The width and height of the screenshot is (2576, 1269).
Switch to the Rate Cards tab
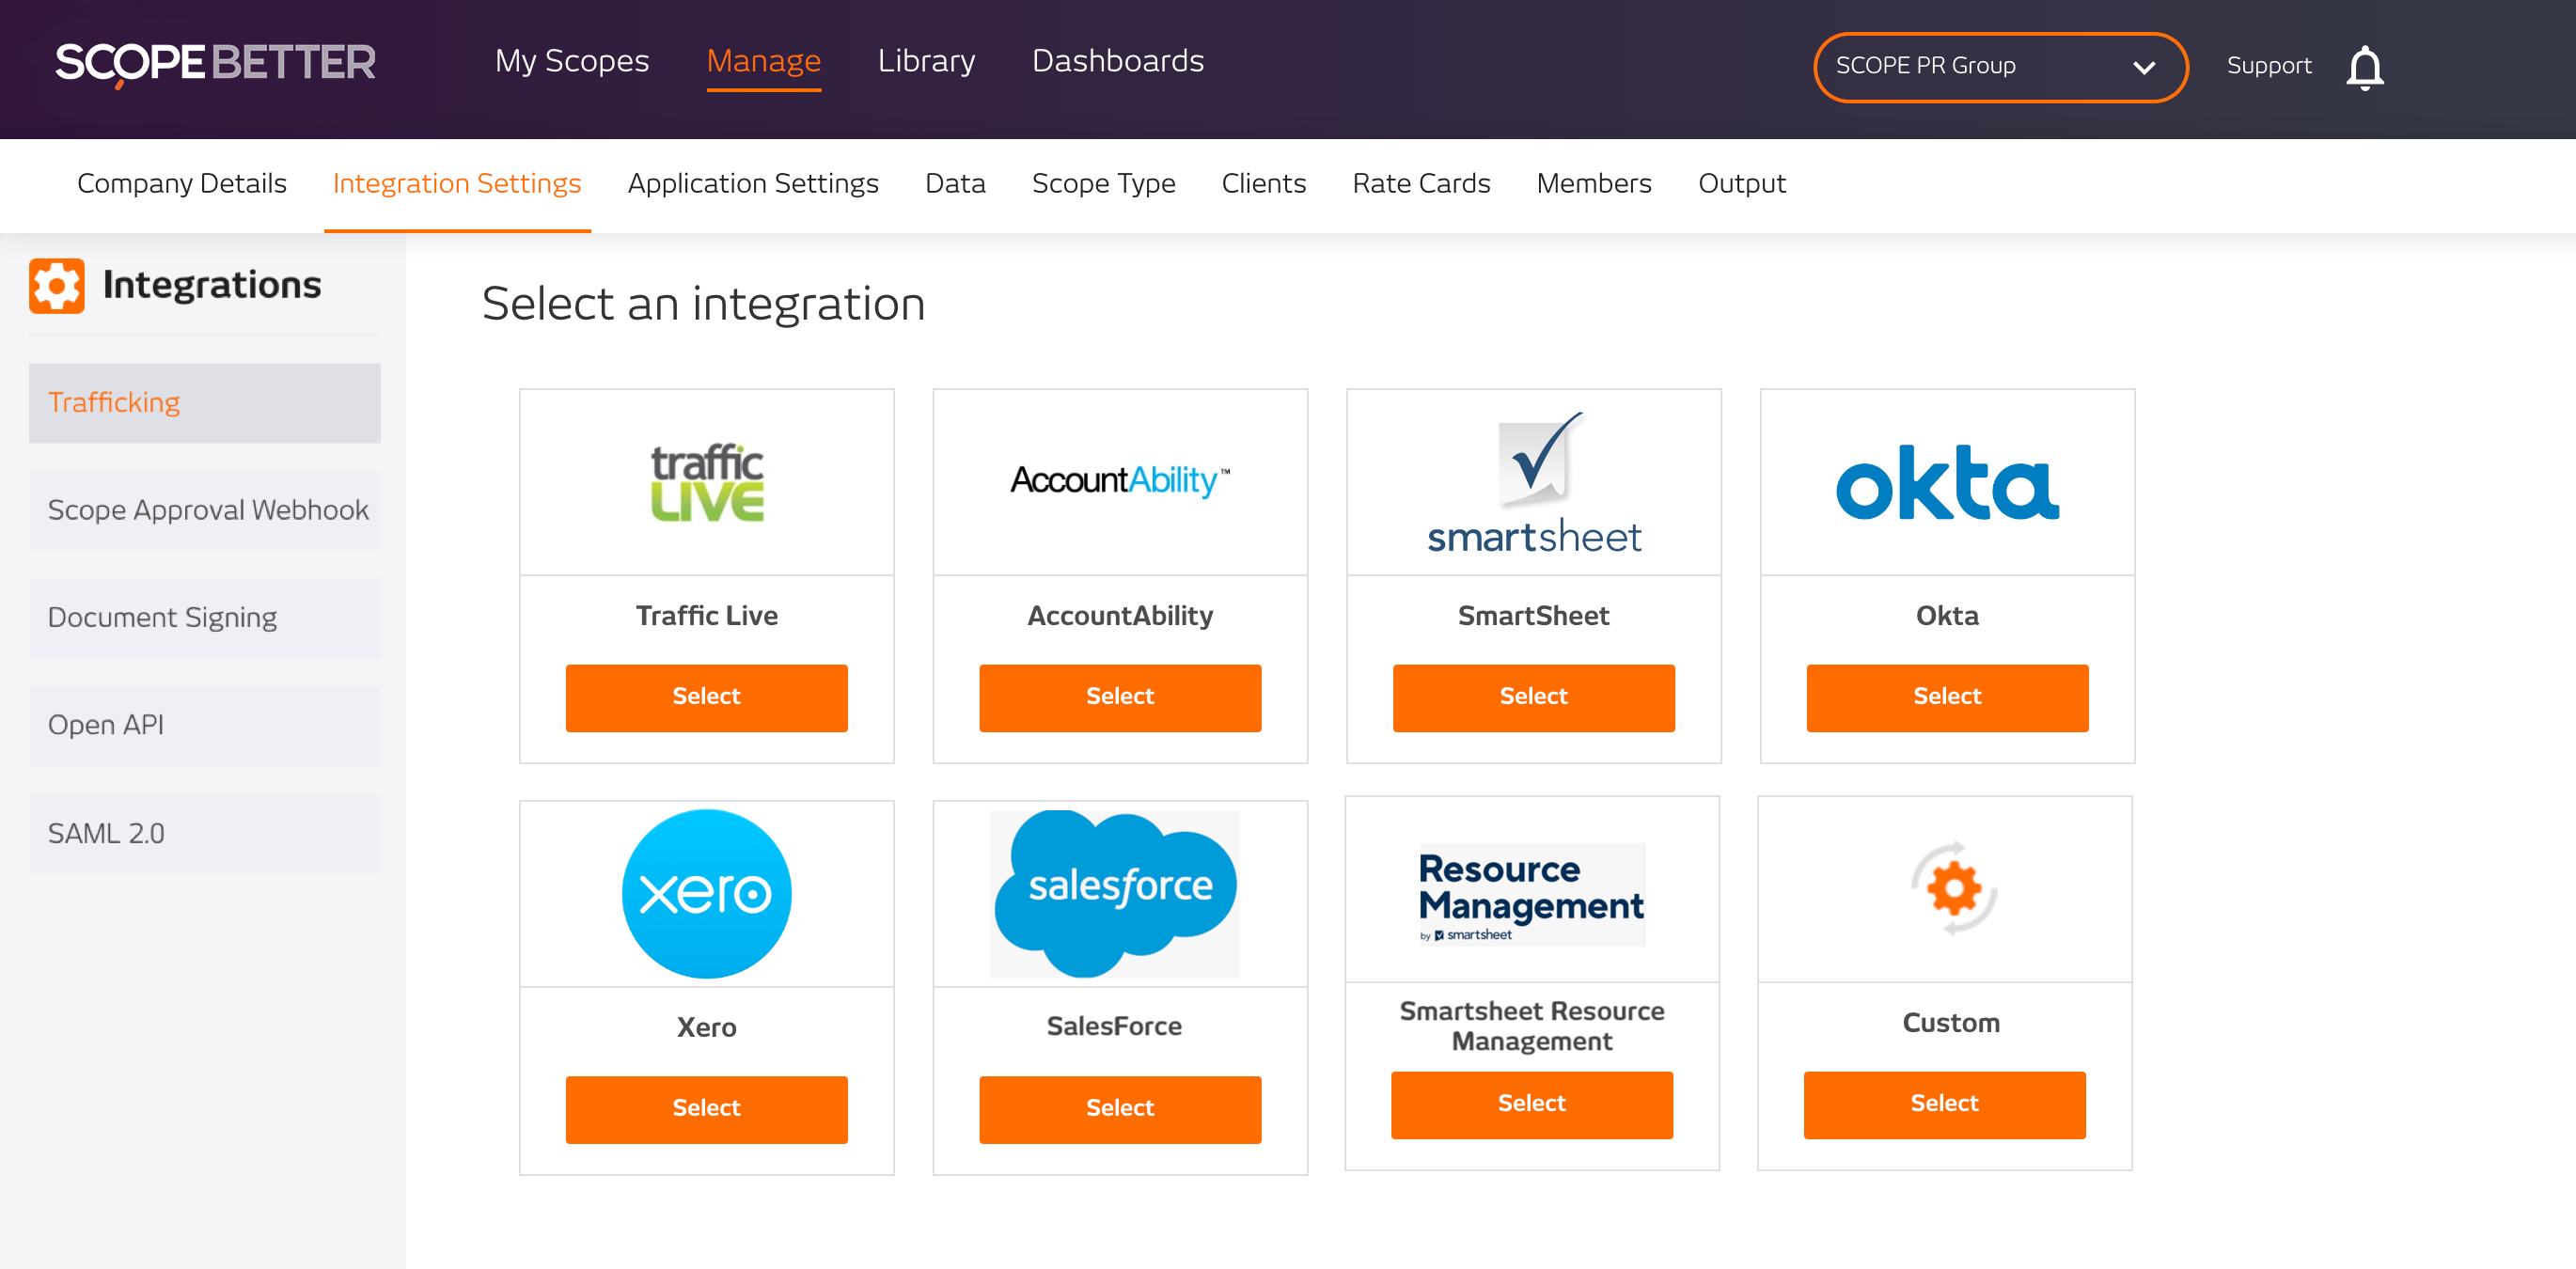1421,183
